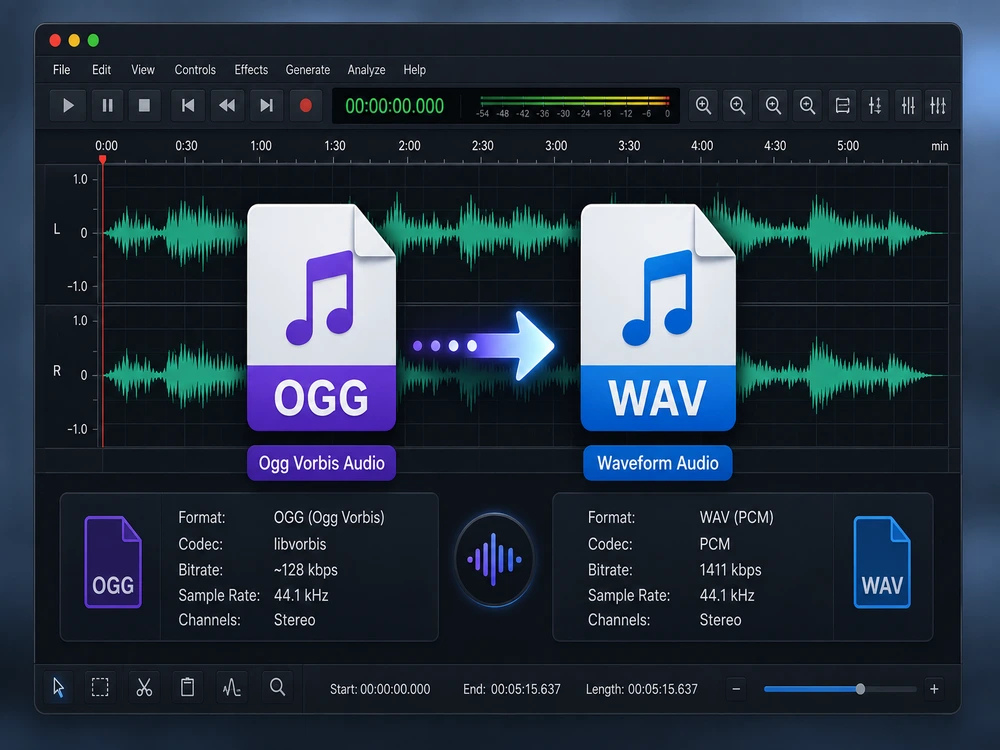Skip to the start of the track
Image resolution: width=1000 pixels, height=750 pixels.
pos(188,105)
